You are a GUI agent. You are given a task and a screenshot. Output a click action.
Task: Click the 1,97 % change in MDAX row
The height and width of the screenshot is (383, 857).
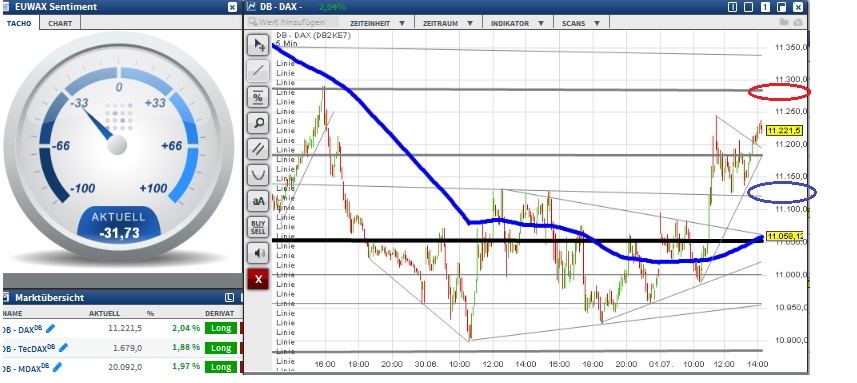[x=186, y=367]
